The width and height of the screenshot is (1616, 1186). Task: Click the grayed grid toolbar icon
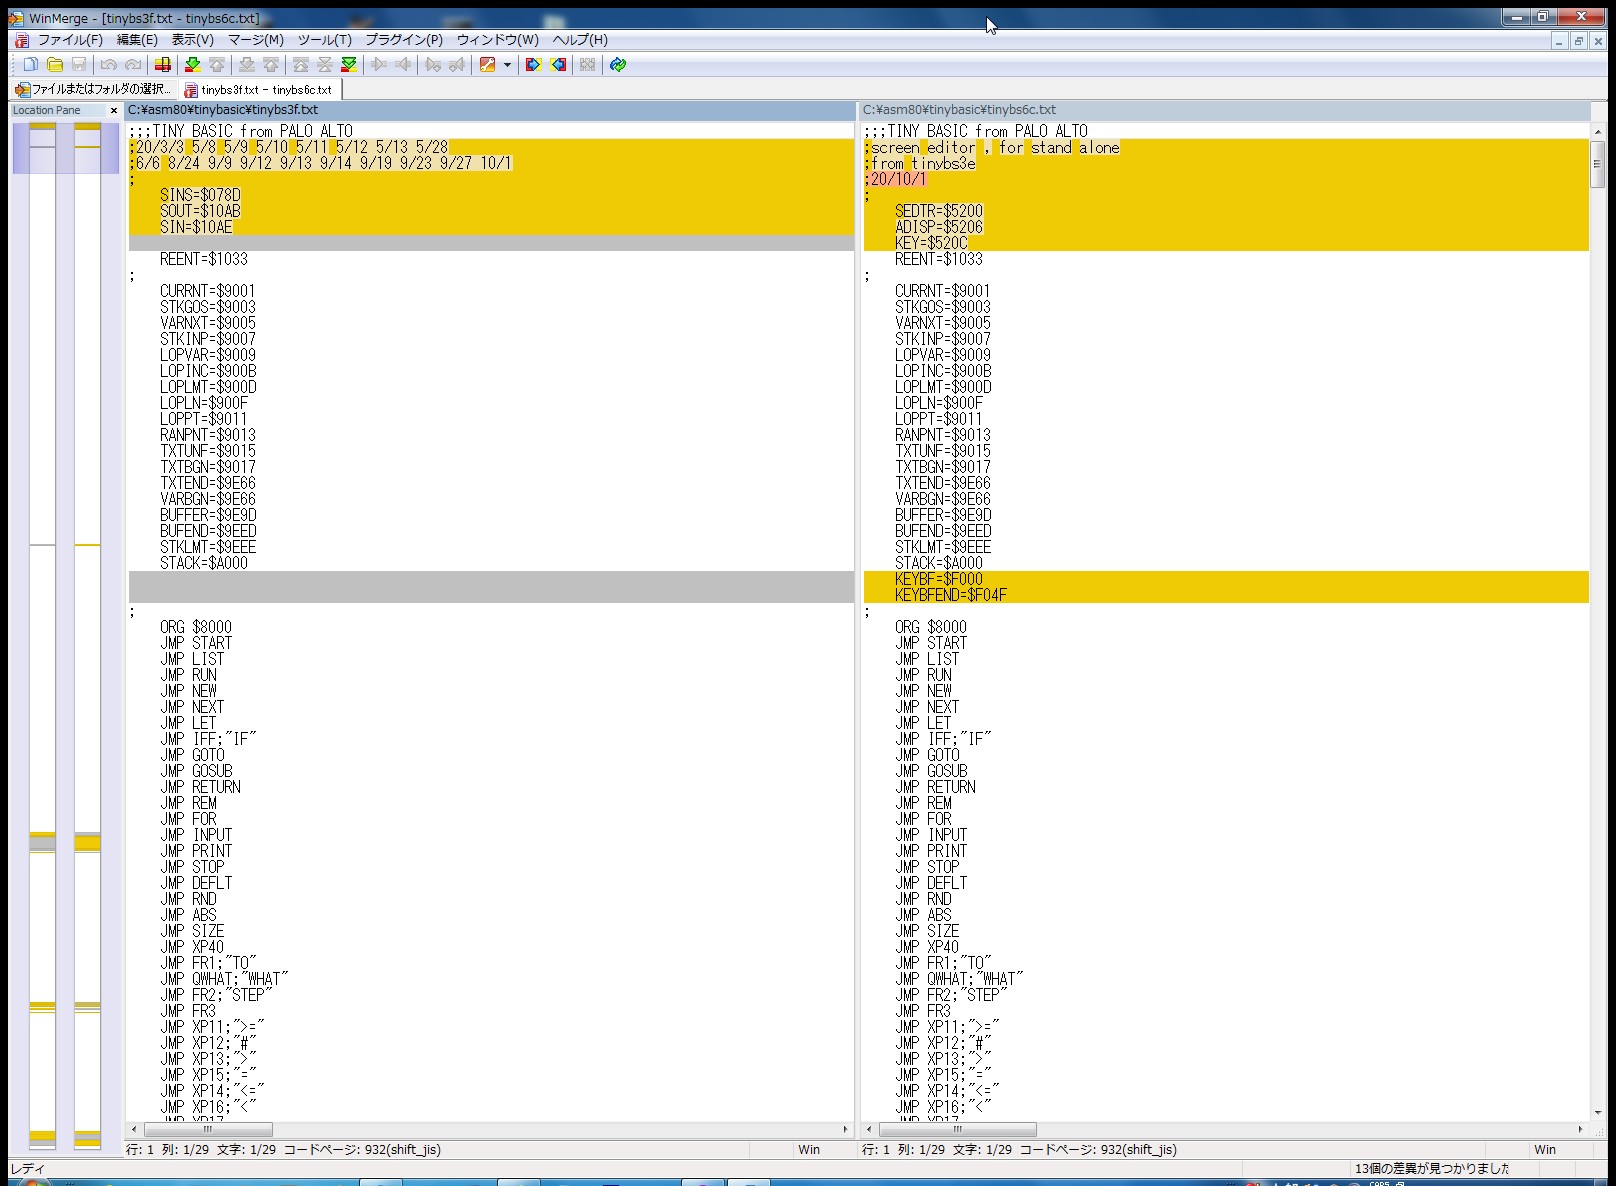587,65
